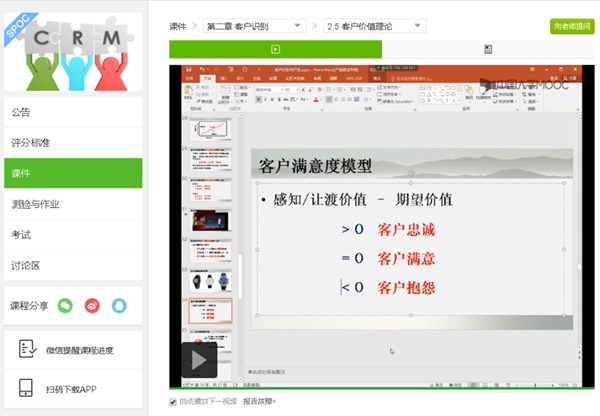Click the 课件 breadcrumb link
Image resolution: width=600 pixels, height=416 pixels.
[x=178, y=26]
